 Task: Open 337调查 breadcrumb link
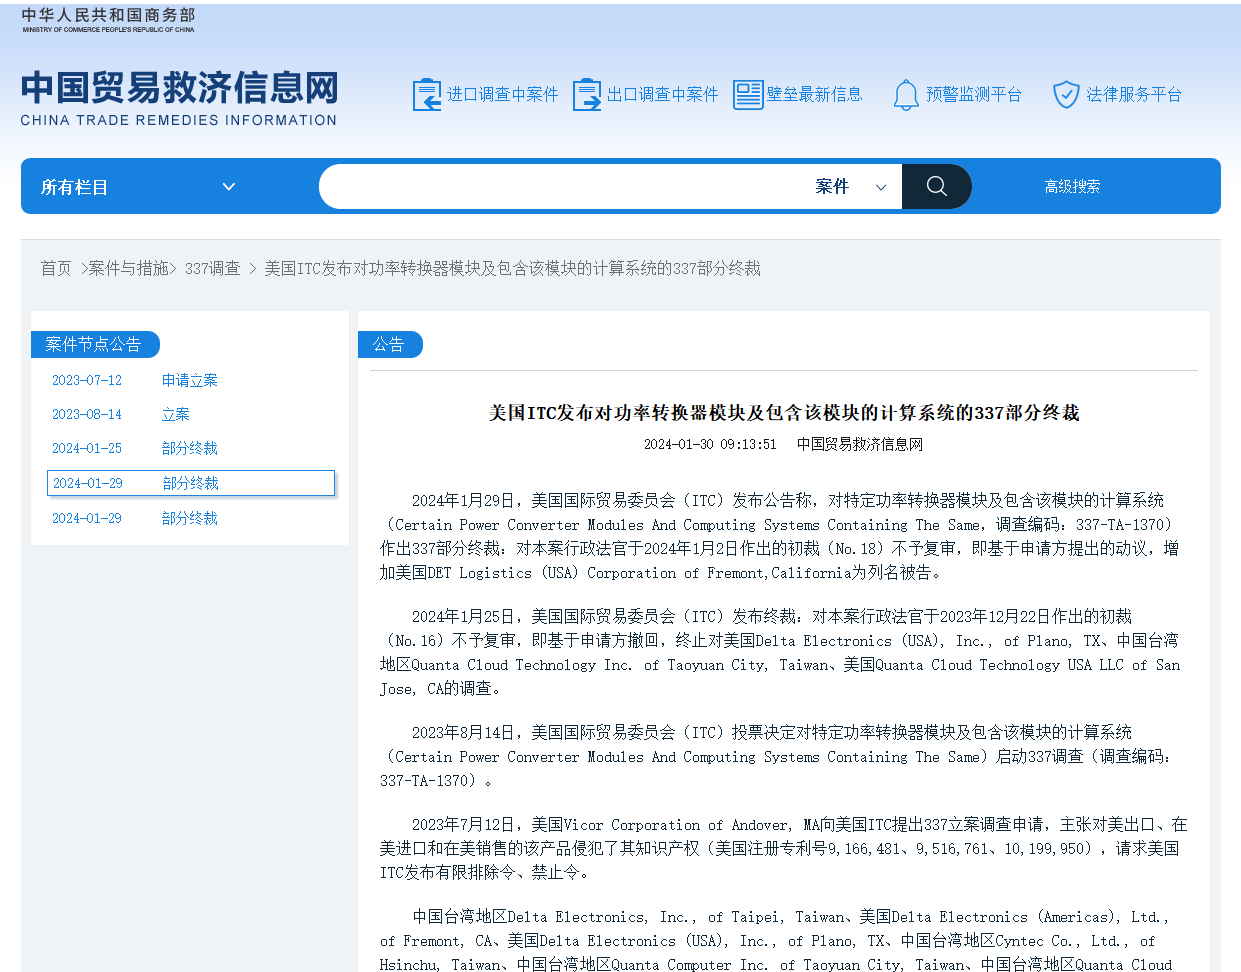(x=212, y=268)
